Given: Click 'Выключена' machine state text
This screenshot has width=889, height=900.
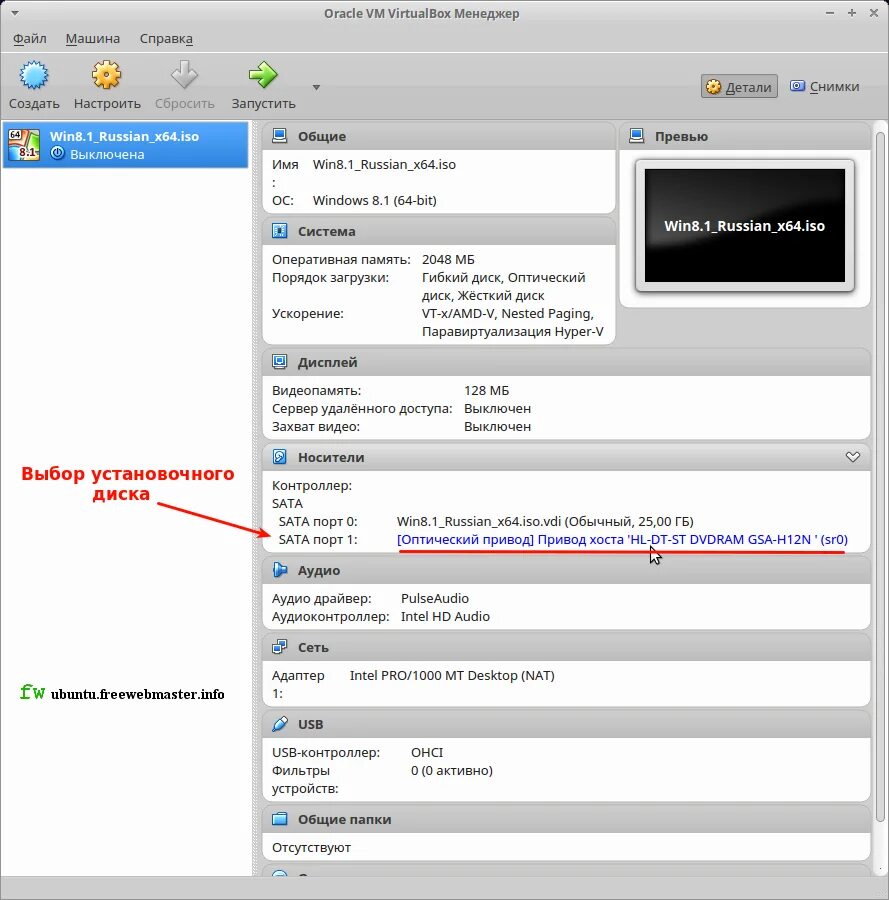Looking at the screenshot, I should [107, 154].
